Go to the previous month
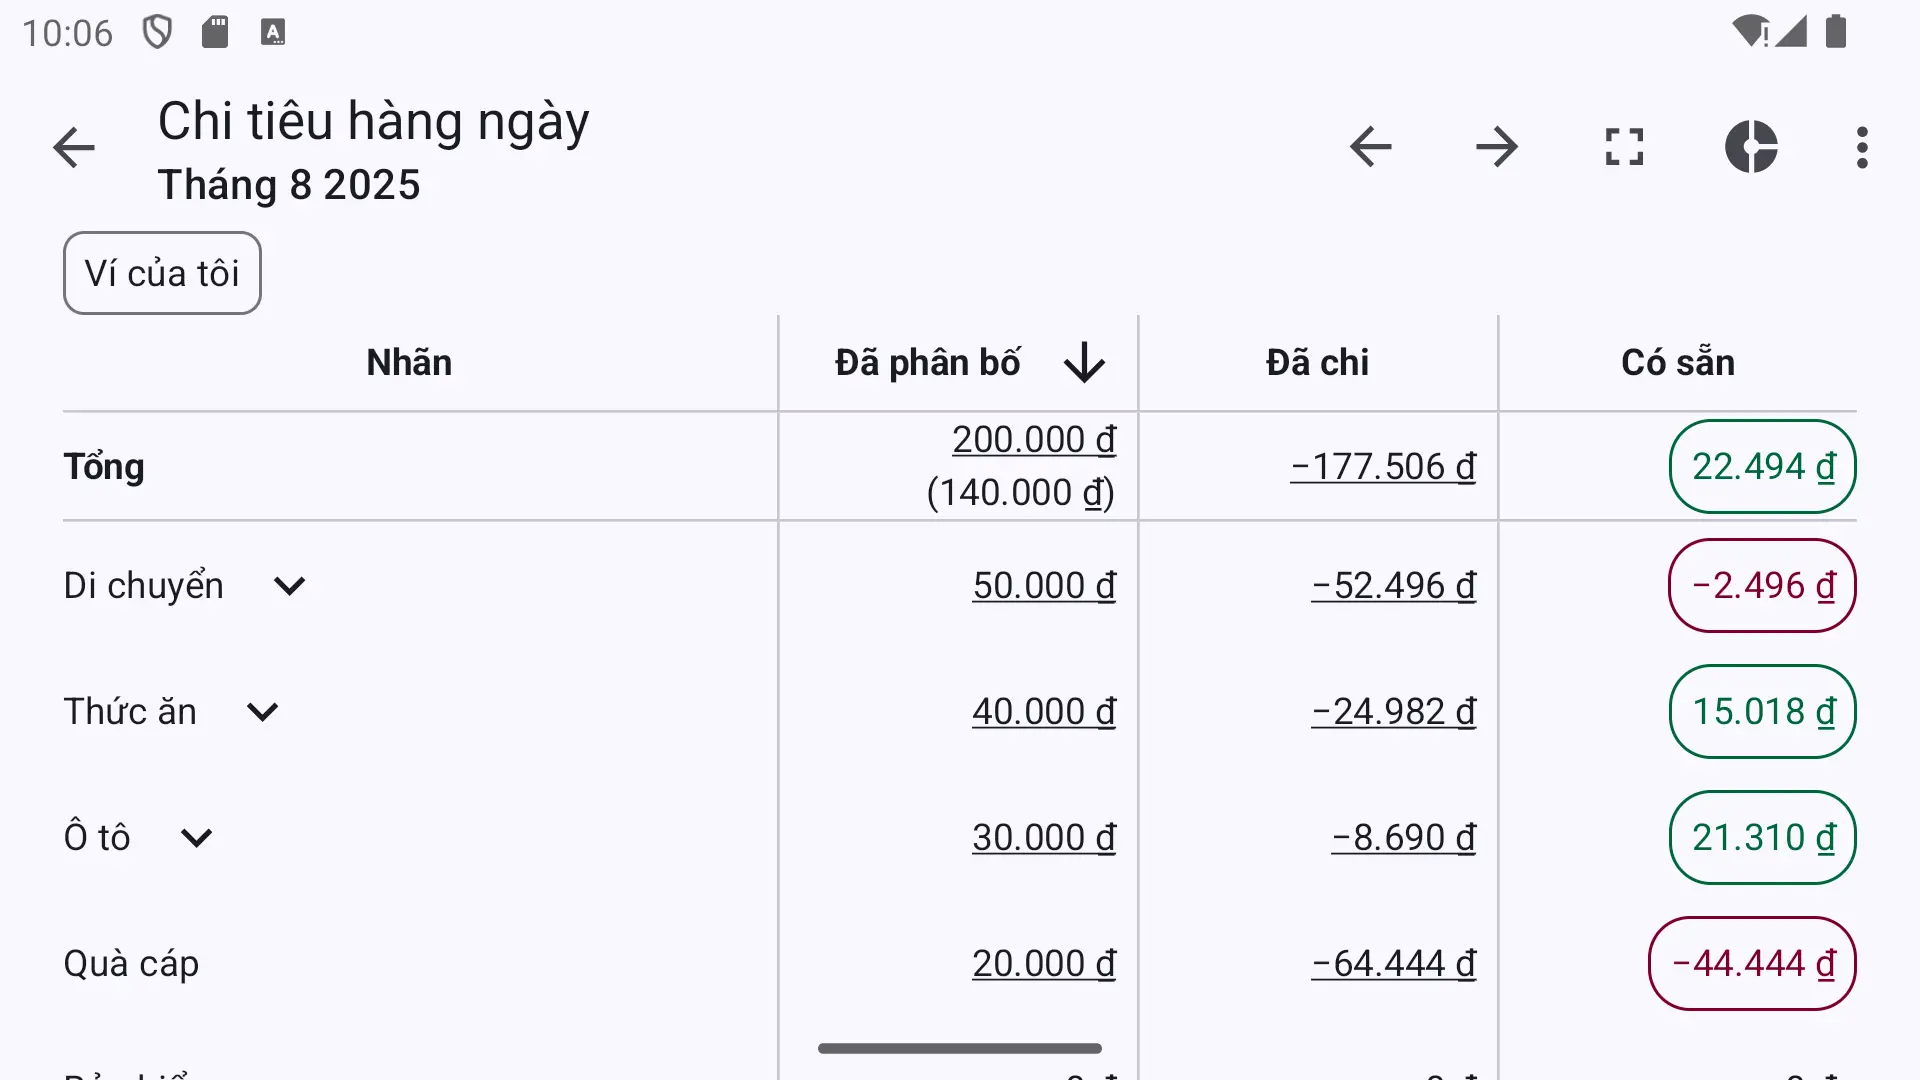1920x1080 pixels. pos(1370,147)
